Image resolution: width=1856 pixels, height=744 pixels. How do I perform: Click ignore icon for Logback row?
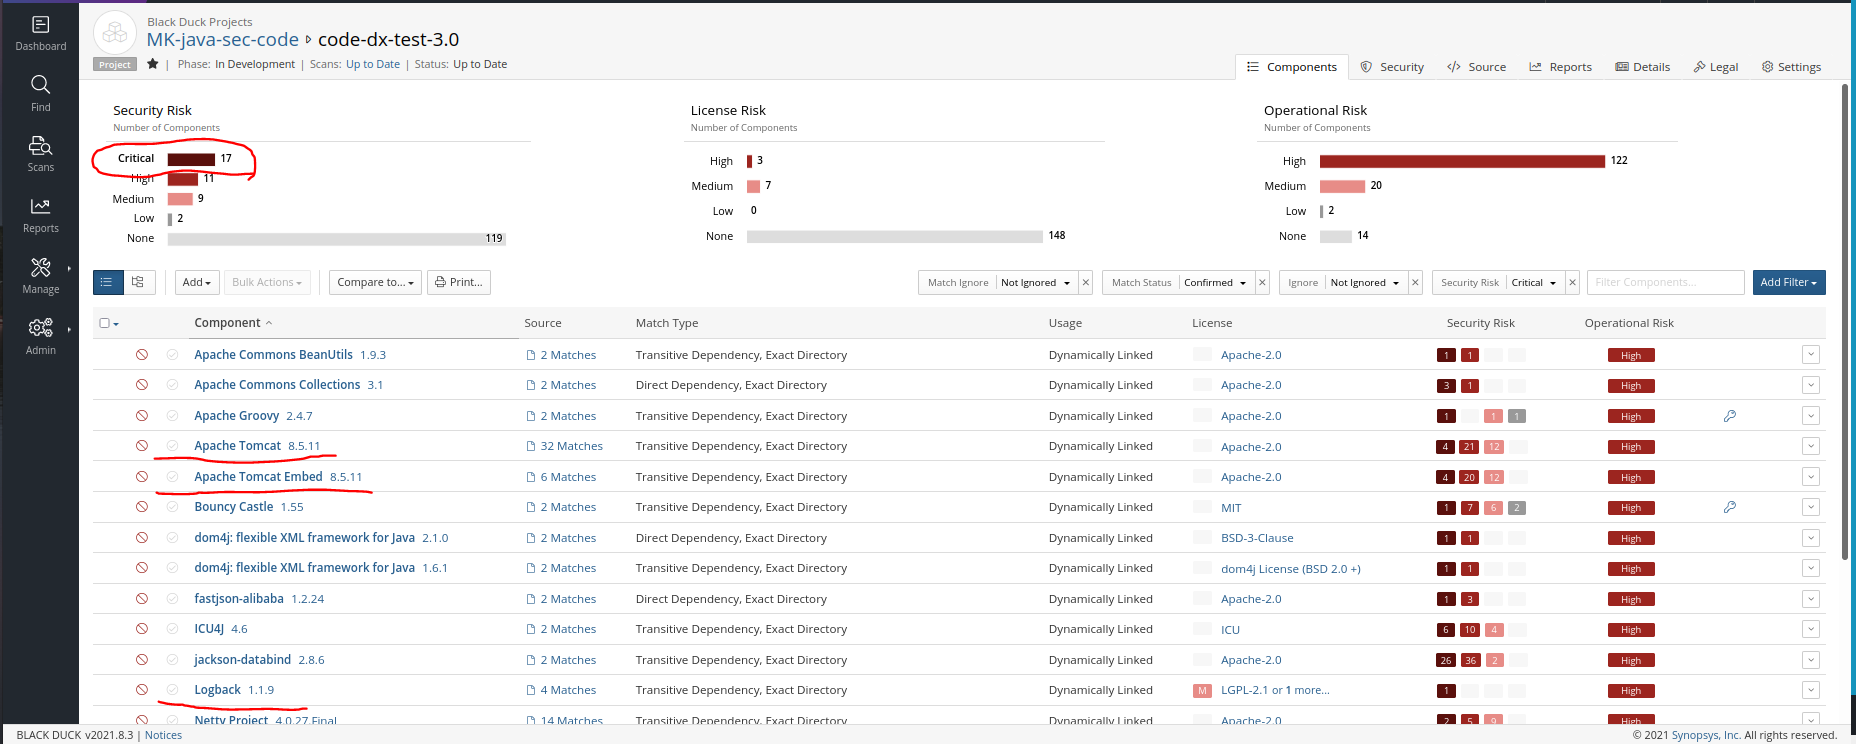[x=142, y=690]
